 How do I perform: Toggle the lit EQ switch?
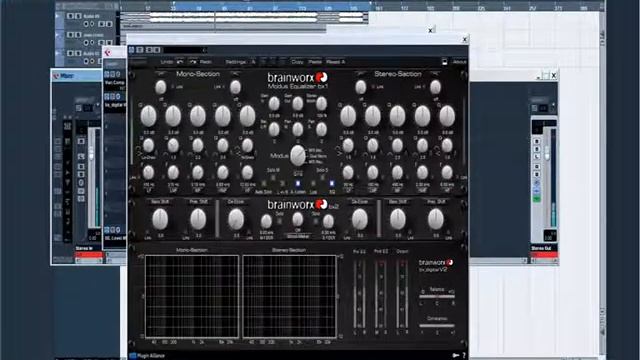point(332,184)
